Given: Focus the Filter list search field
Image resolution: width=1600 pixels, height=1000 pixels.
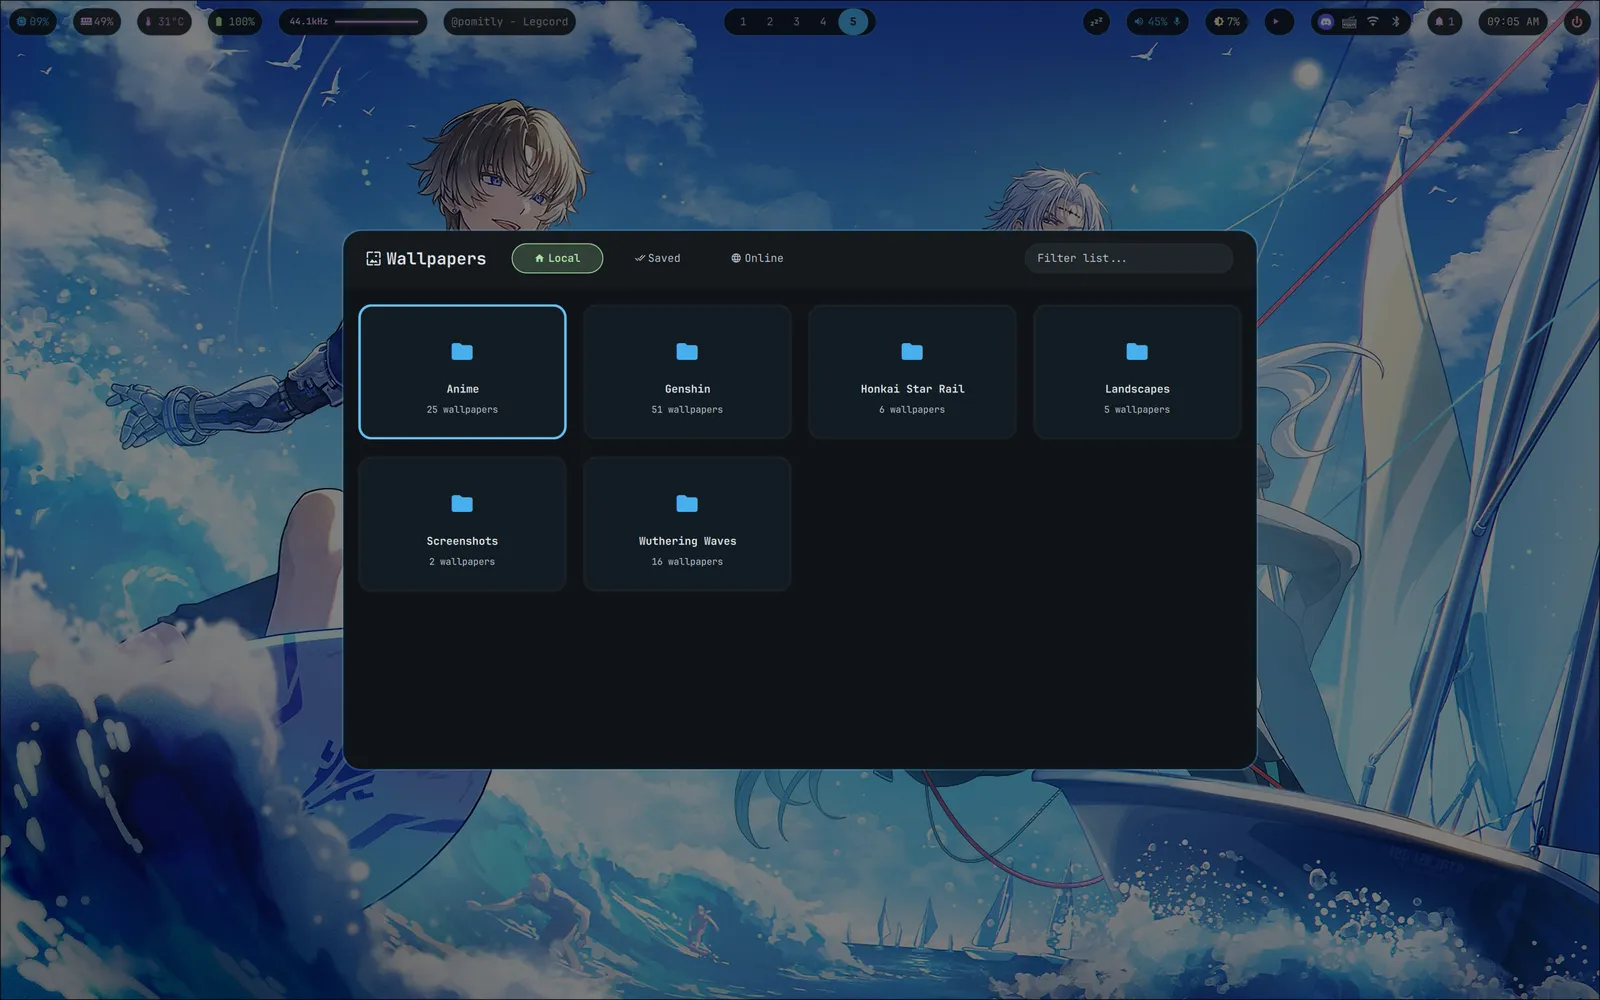Looking at the screenshot, I should (x=1128, y=258).
